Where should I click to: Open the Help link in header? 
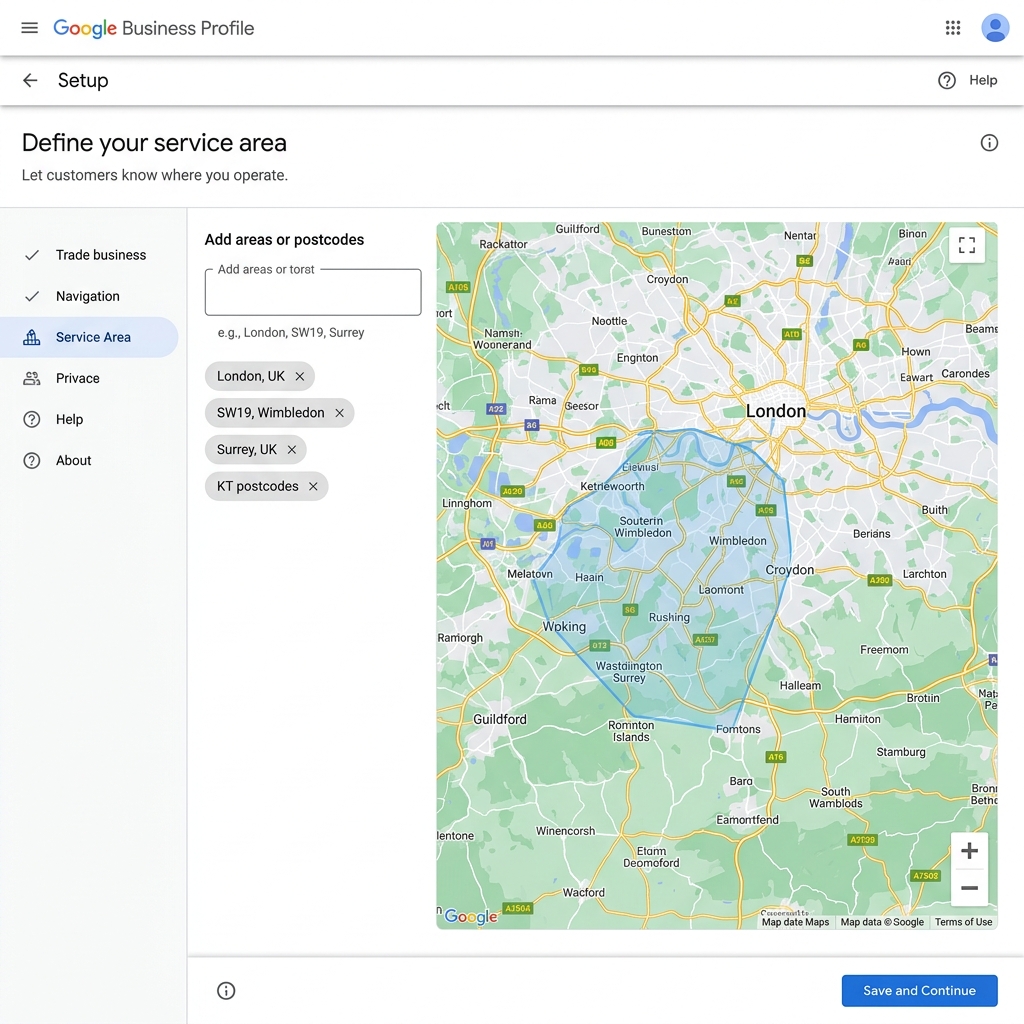(983, 80)
